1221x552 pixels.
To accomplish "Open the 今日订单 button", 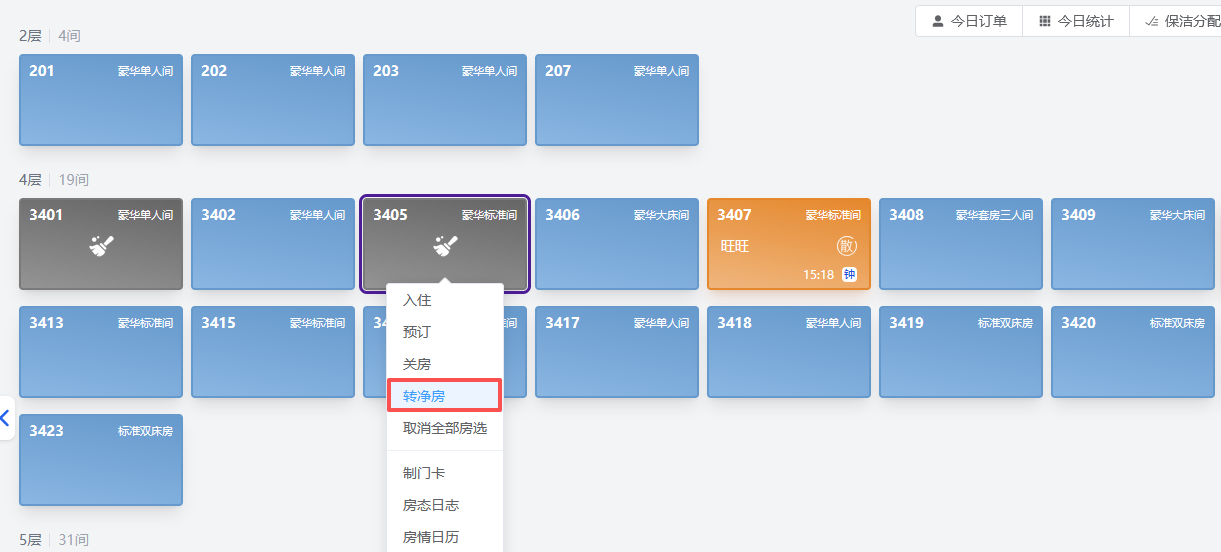I will point(969,21).
